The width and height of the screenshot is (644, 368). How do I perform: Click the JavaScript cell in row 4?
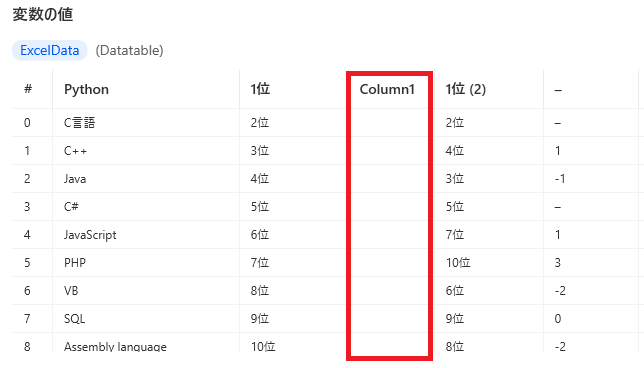click(90, 235)
